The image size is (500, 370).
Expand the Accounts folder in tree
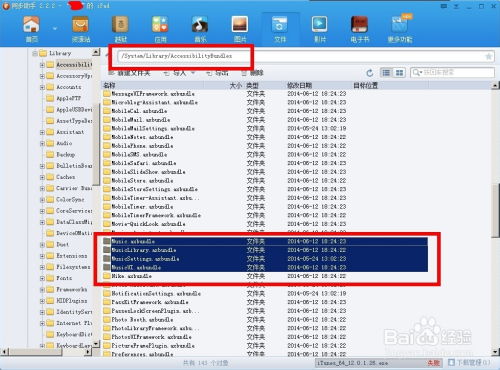pyautogui.click(x=42, y=87)
